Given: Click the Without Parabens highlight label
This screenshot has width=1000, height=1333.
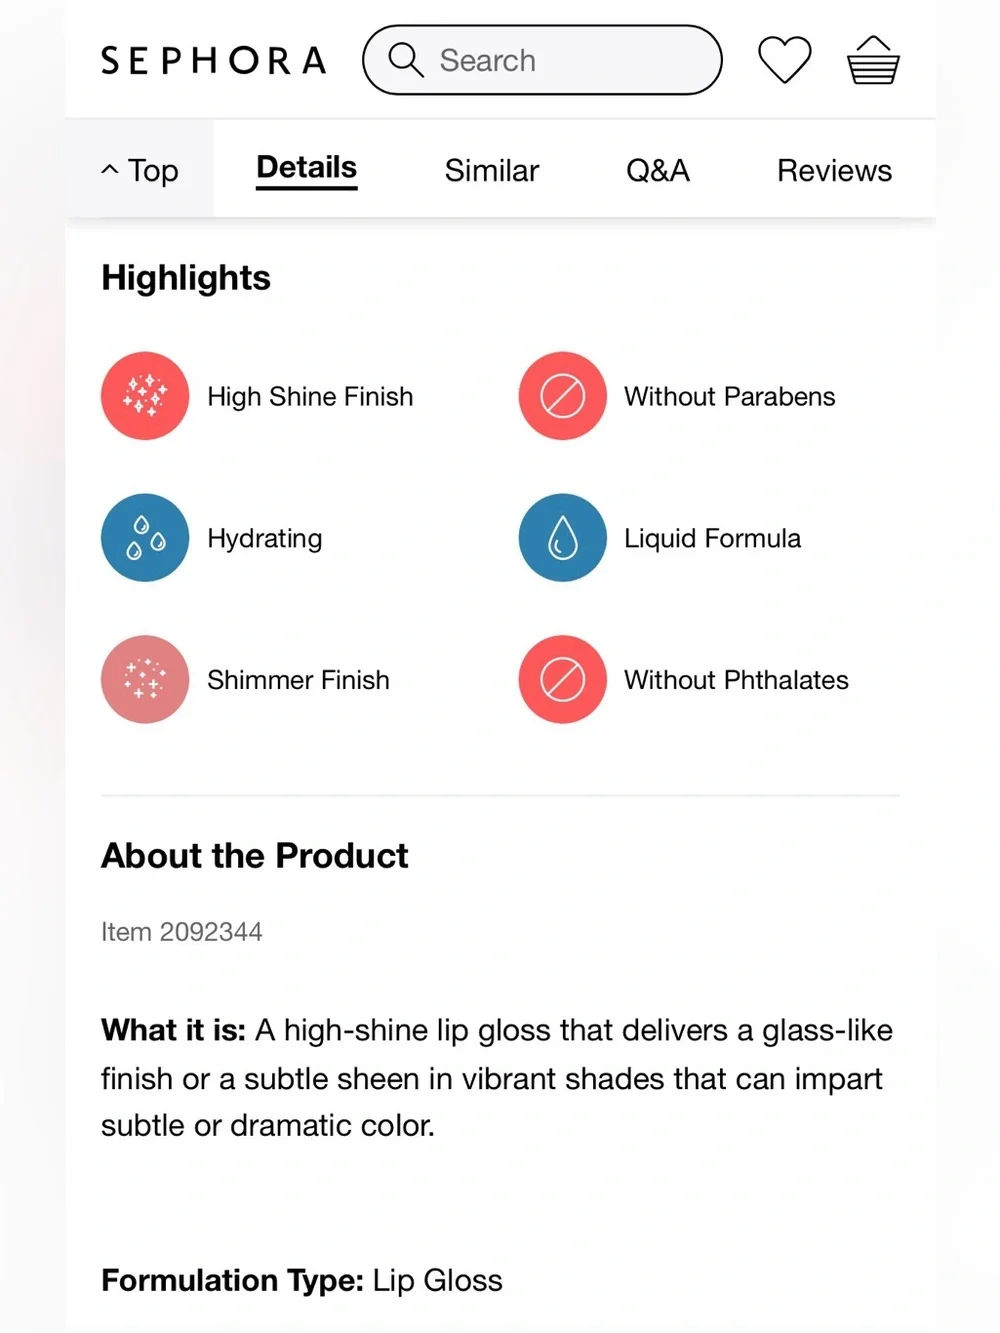Looking at the screenshot, I should tap(730, 397).
